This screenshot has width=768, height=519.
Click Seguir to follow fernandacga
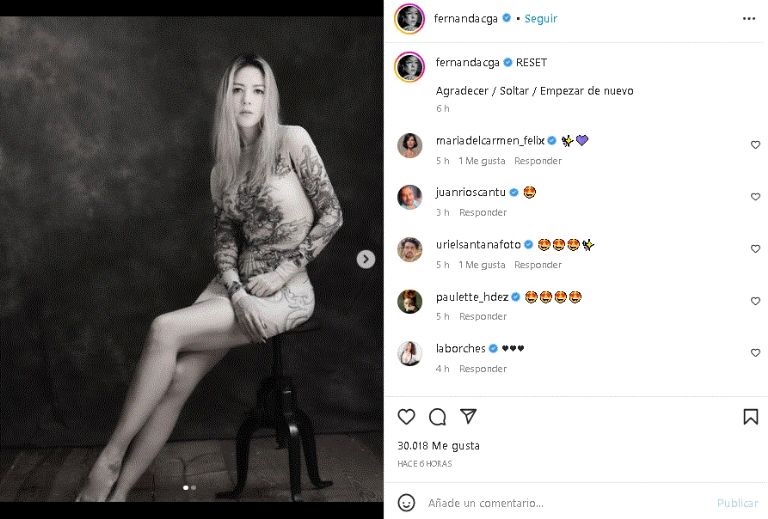tap(541, 18)
